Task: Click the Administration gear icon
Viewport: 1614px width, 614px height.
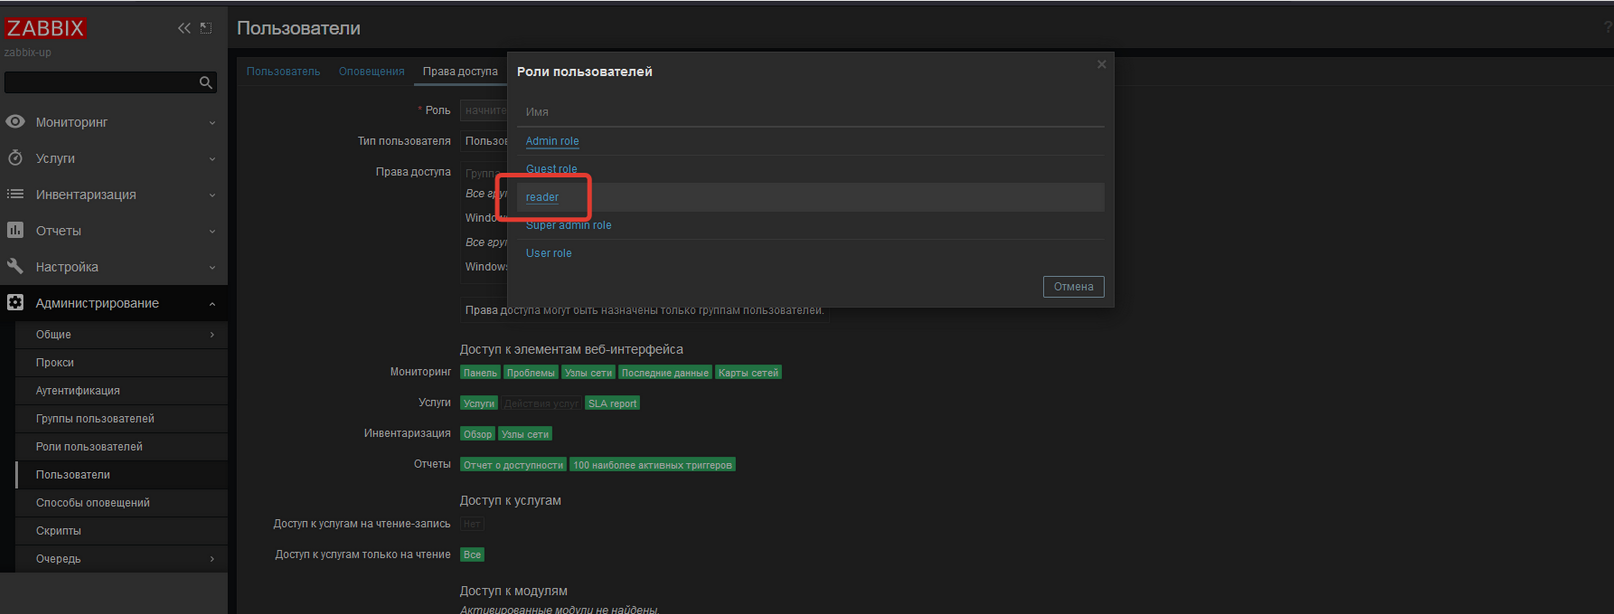Action: coord(15,303)
